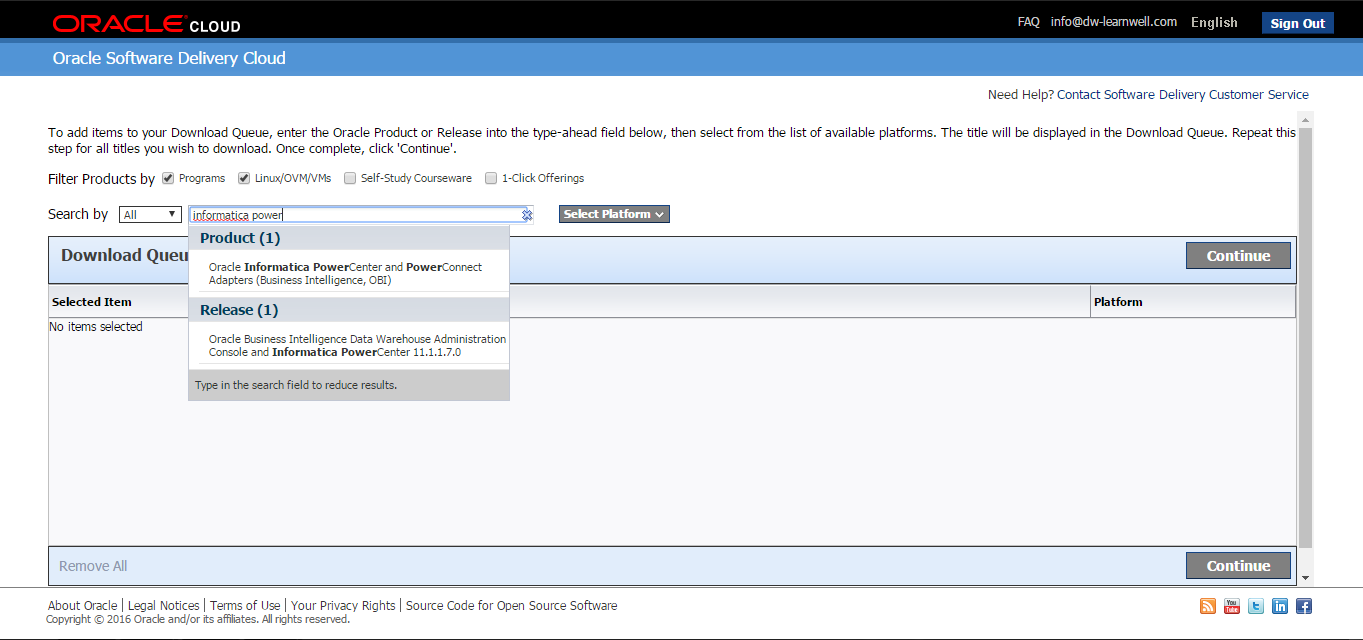The width and height of the screenshot is (1363, 640).
Task: Select Oracle Informatica PowerCenter and PowerConnect Adapters product
Action: (349, 274)
